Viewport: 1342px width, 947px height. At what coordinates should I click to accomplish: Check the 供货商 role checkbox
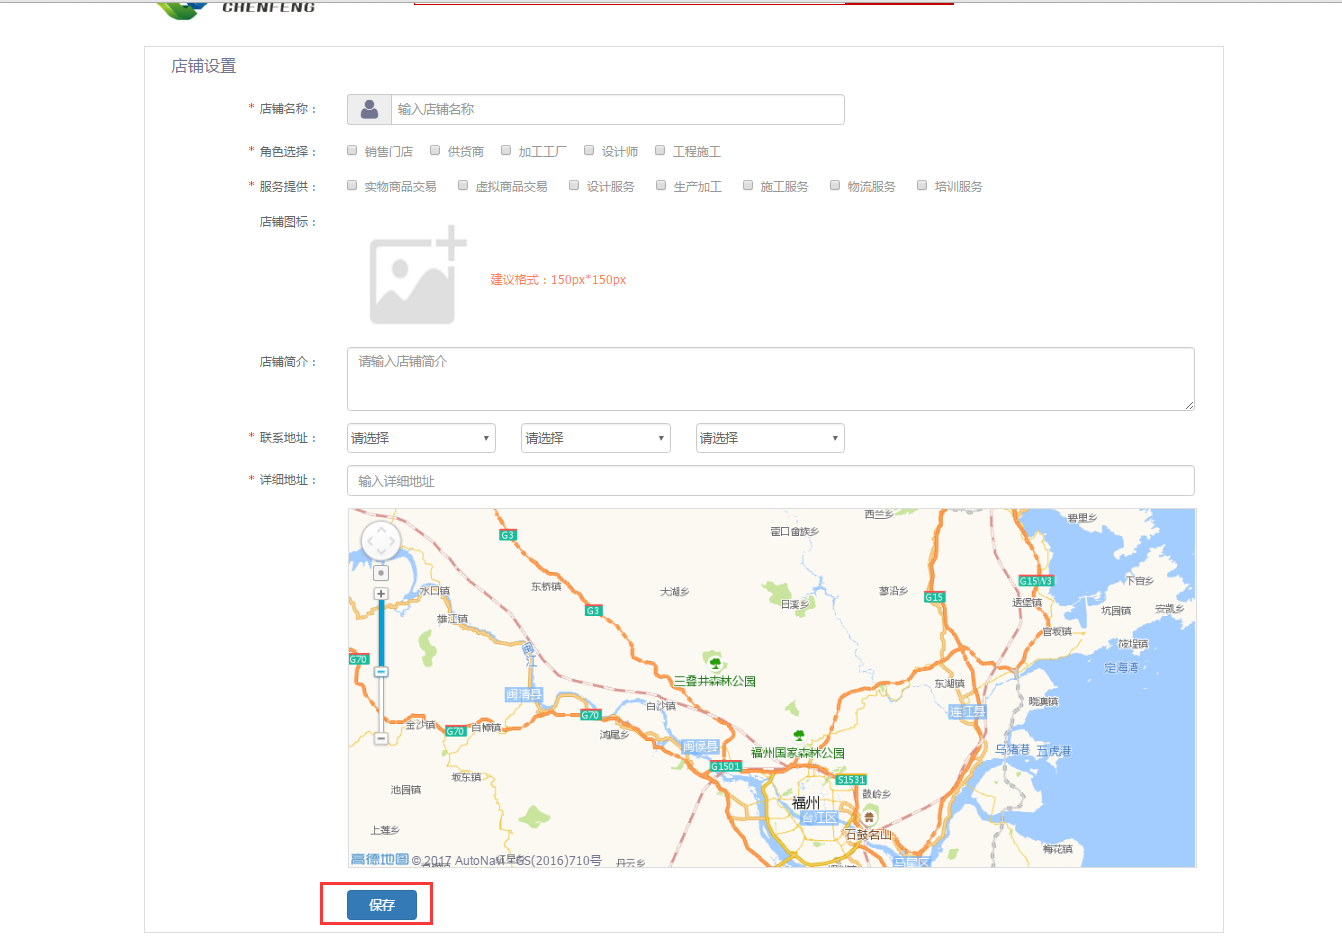pyautogui.click(x=435, y=150)
